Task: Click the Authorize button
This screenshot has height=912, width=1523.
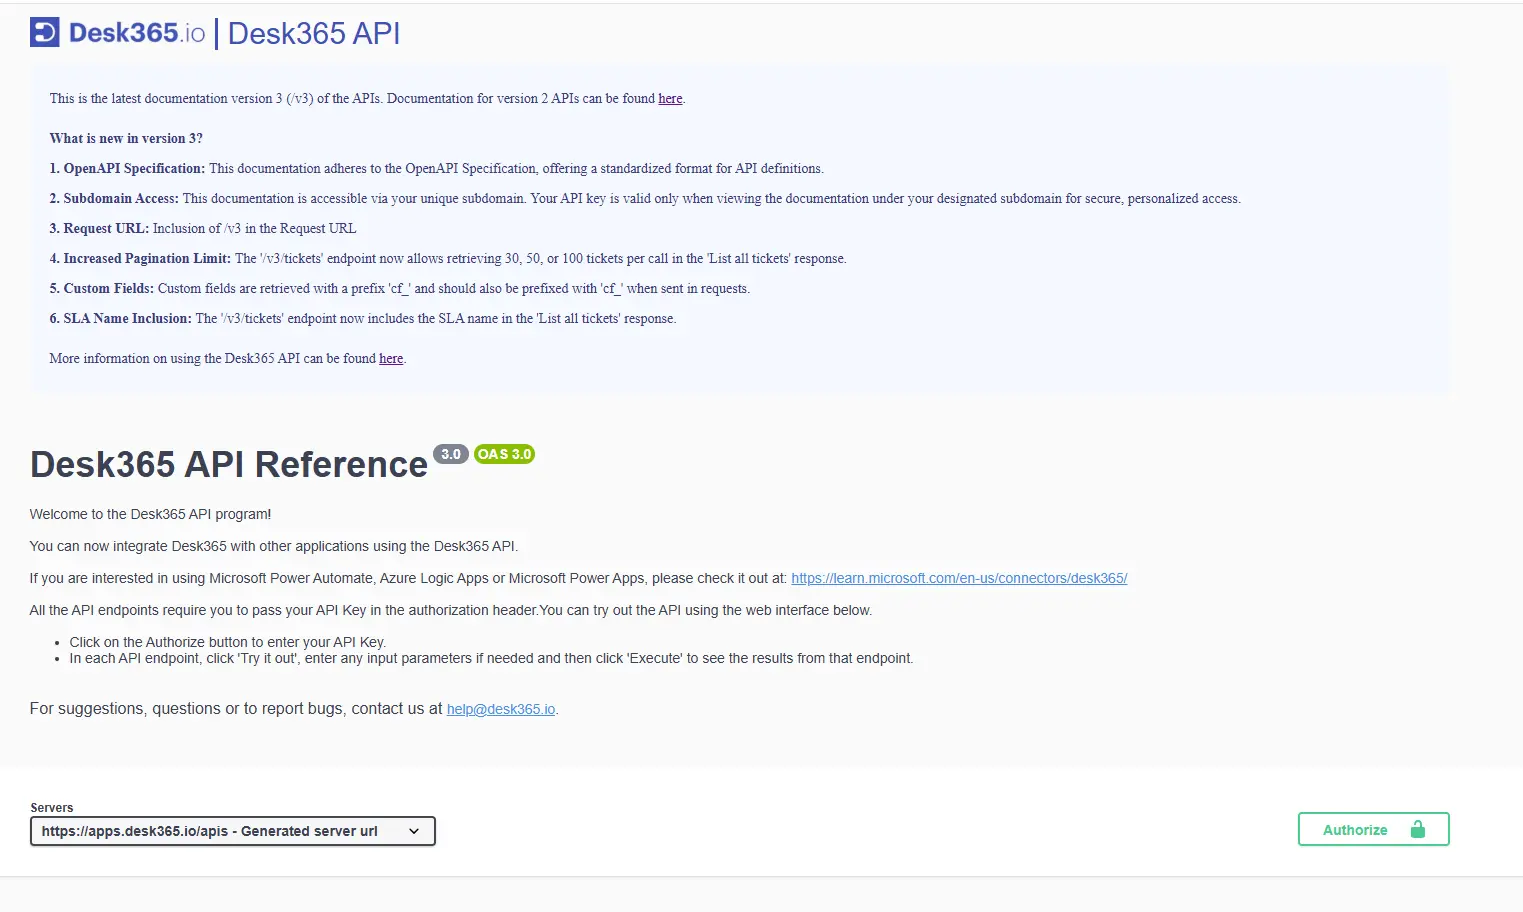Action: (1373, 829)
